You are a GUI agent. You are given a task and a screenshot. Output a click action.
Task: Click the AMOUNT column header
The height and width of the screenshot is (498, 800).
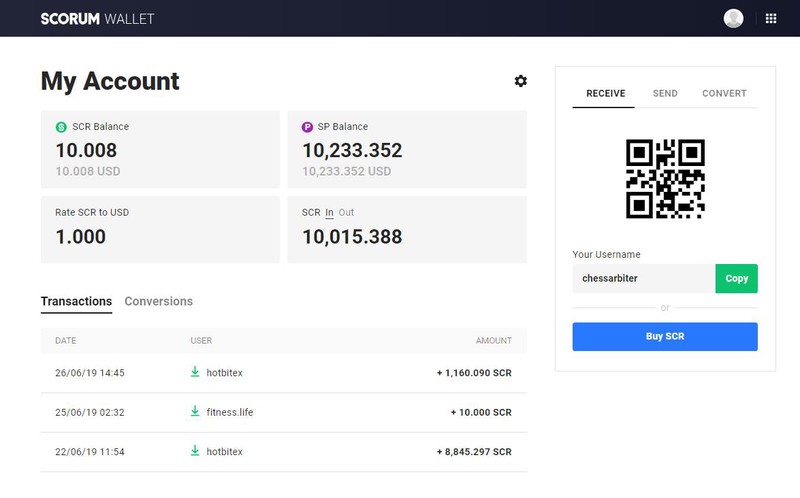click(493, 340)
